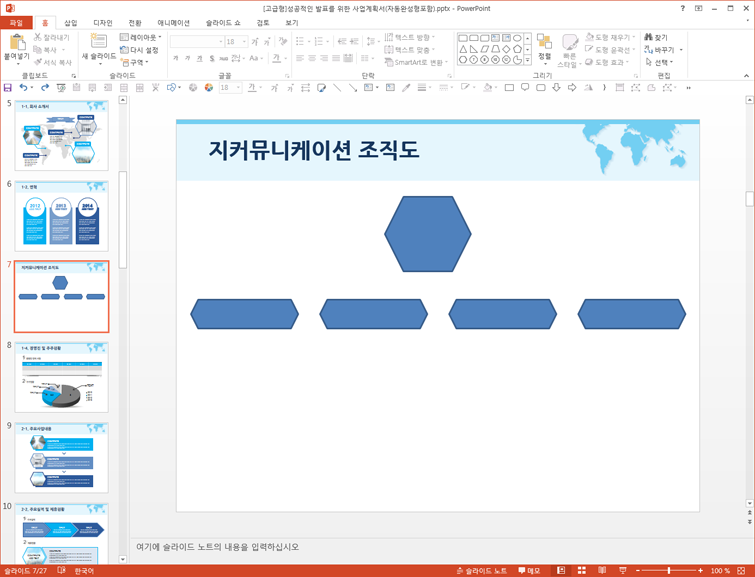Screen dimensions: 755x577
Task: Open the Shape Fill (도형 채우기) dropdown
Action: coord(611,37)
